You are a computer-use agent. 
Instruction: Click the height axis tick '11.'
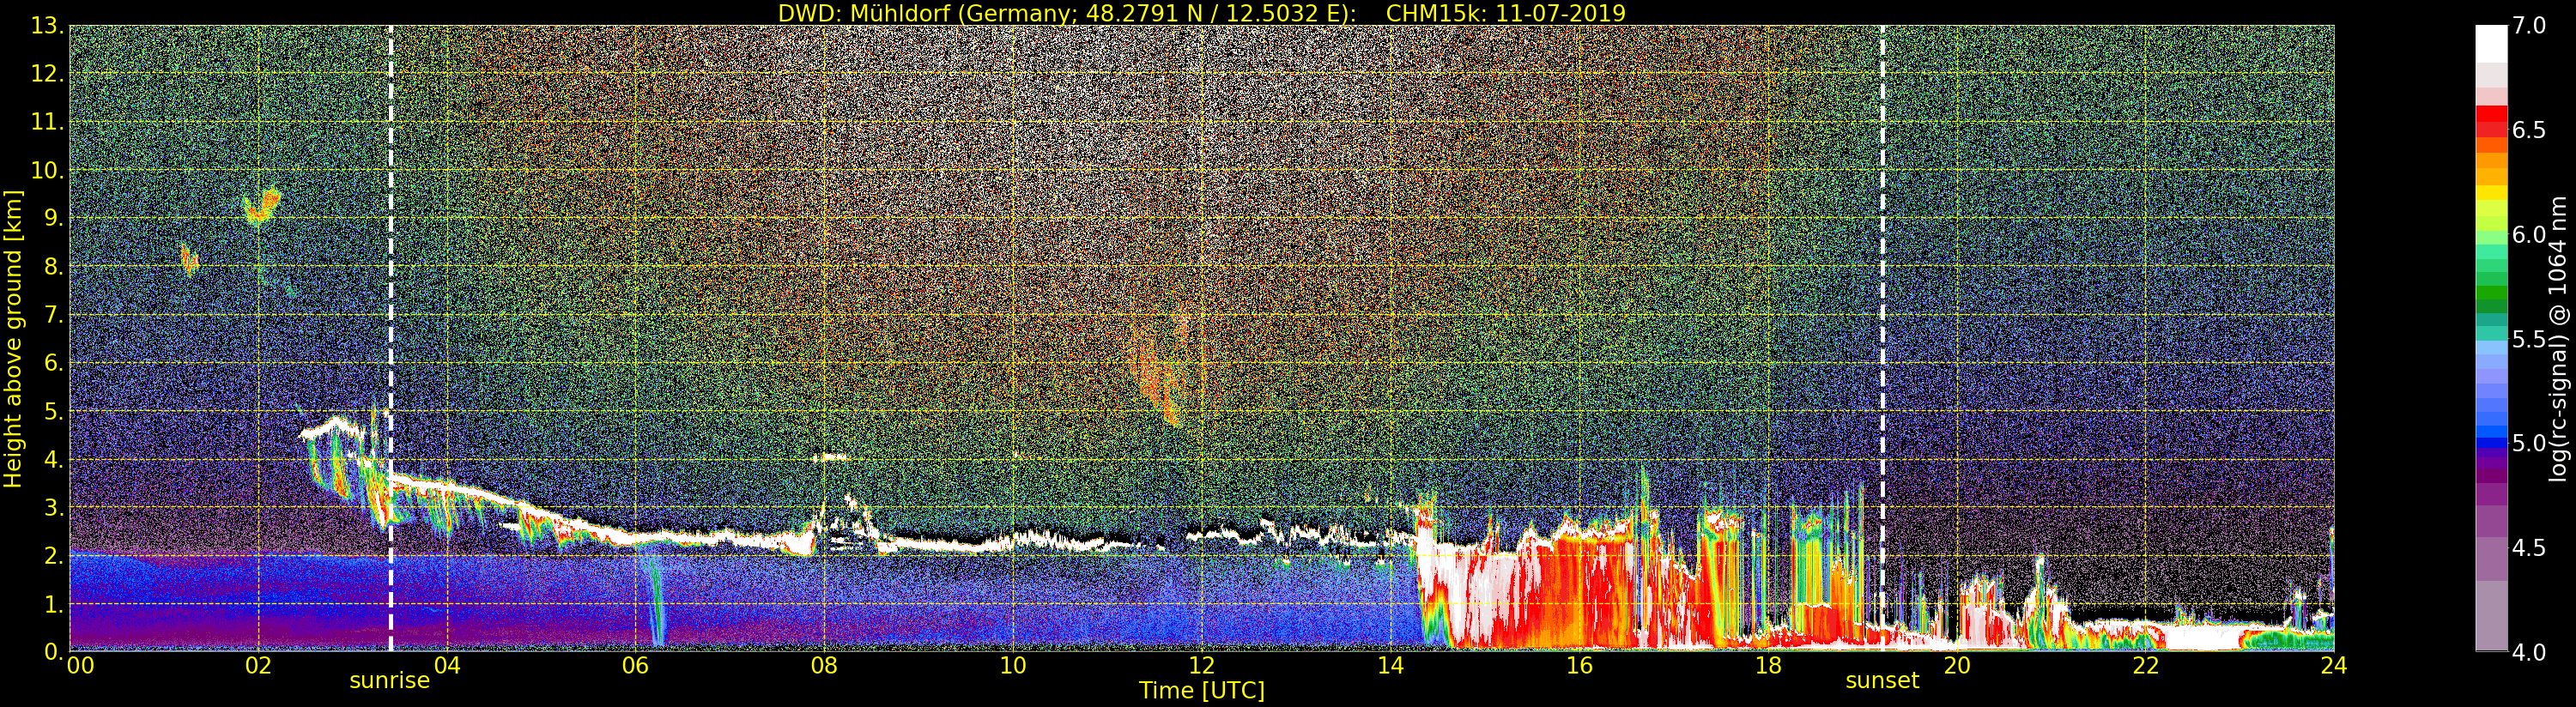(x=47, y=122)
